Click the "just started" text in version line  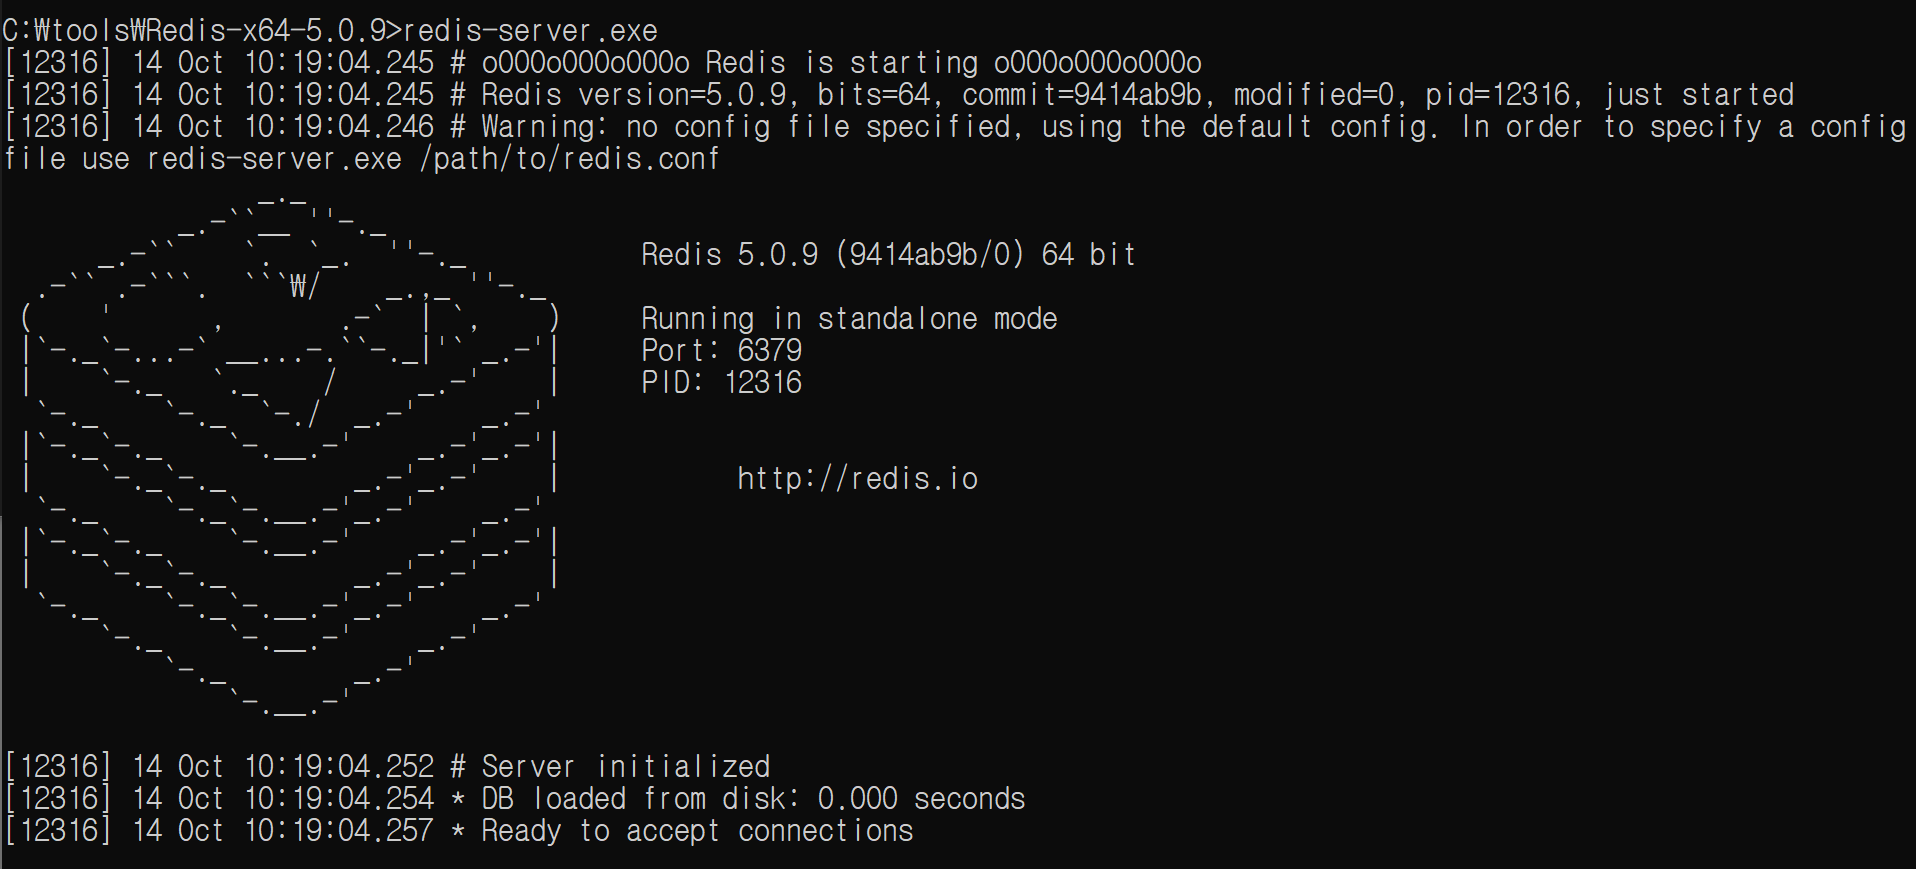1699,95
